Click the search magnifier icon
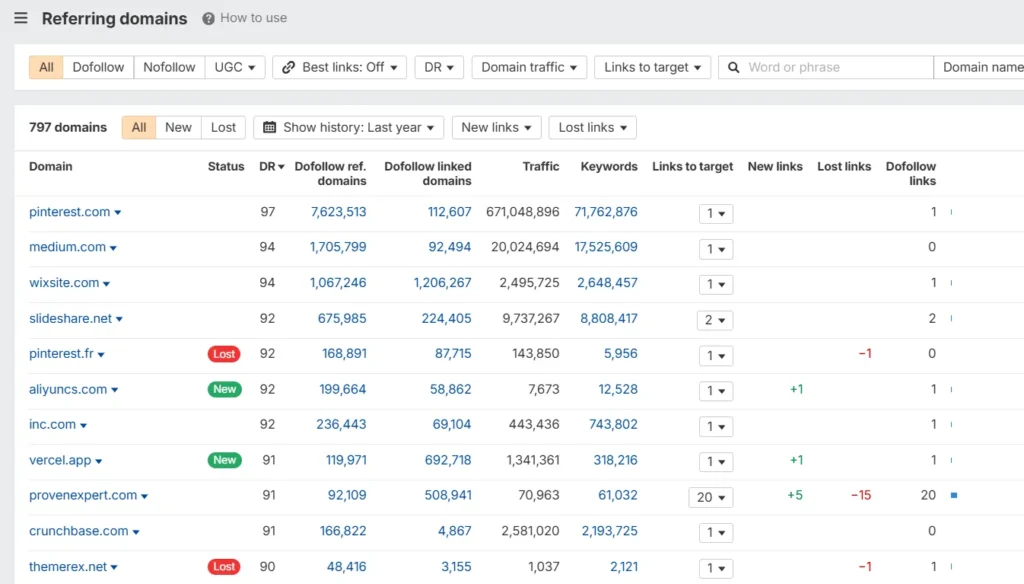The image size is (1024, 584). (x=733, y=67)
